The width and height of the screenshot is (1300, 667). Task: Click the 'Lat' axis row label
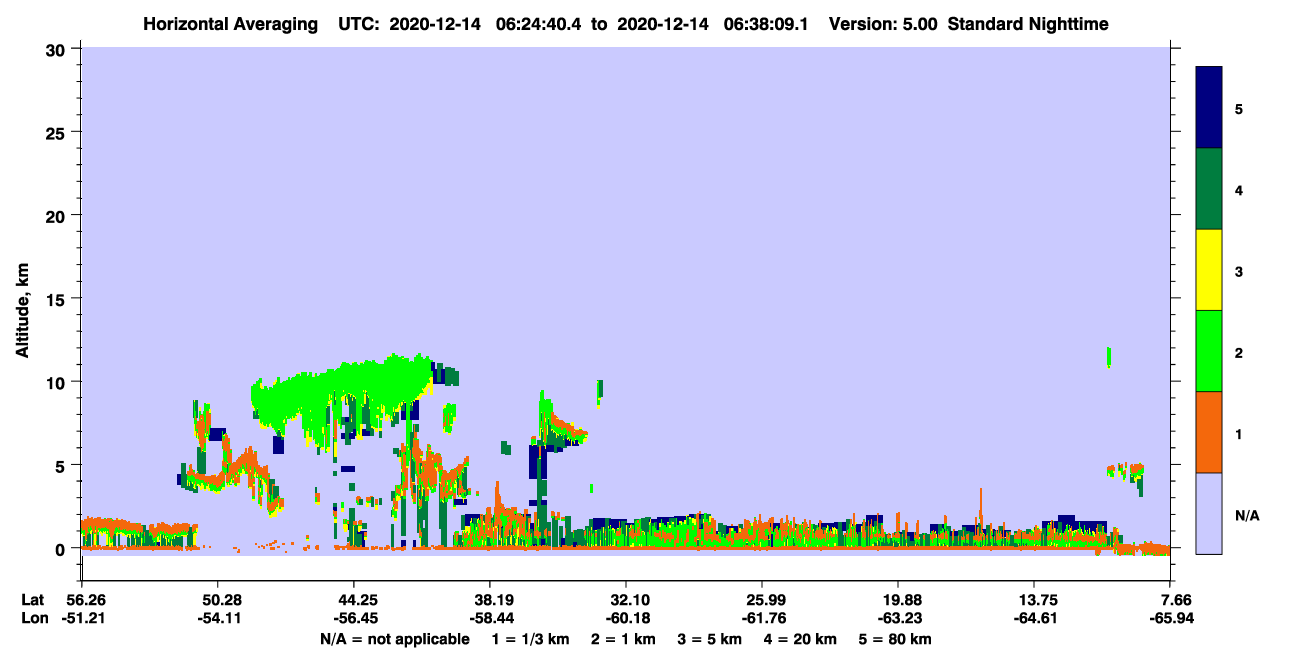pyautogui.click(x=32, y=600)
